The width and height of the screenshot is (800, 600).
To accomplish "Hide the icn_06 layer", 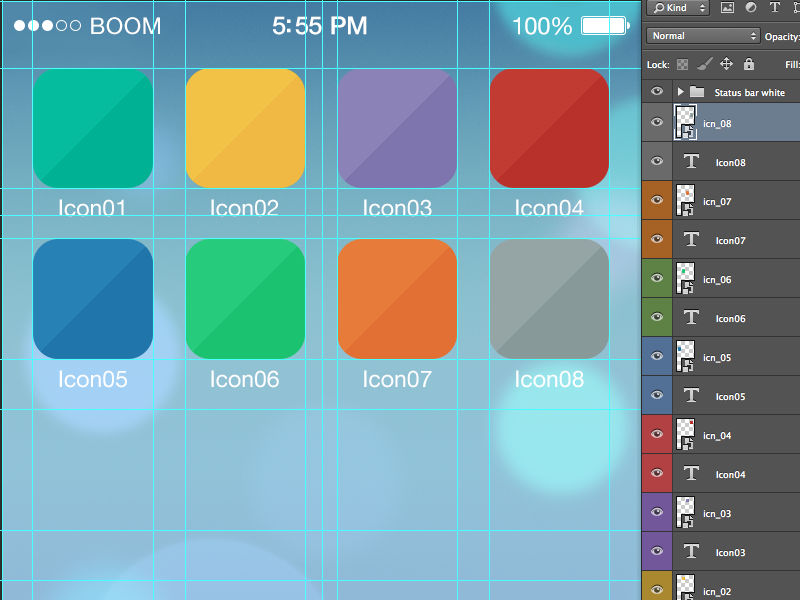I will click(x=657, y=278).
